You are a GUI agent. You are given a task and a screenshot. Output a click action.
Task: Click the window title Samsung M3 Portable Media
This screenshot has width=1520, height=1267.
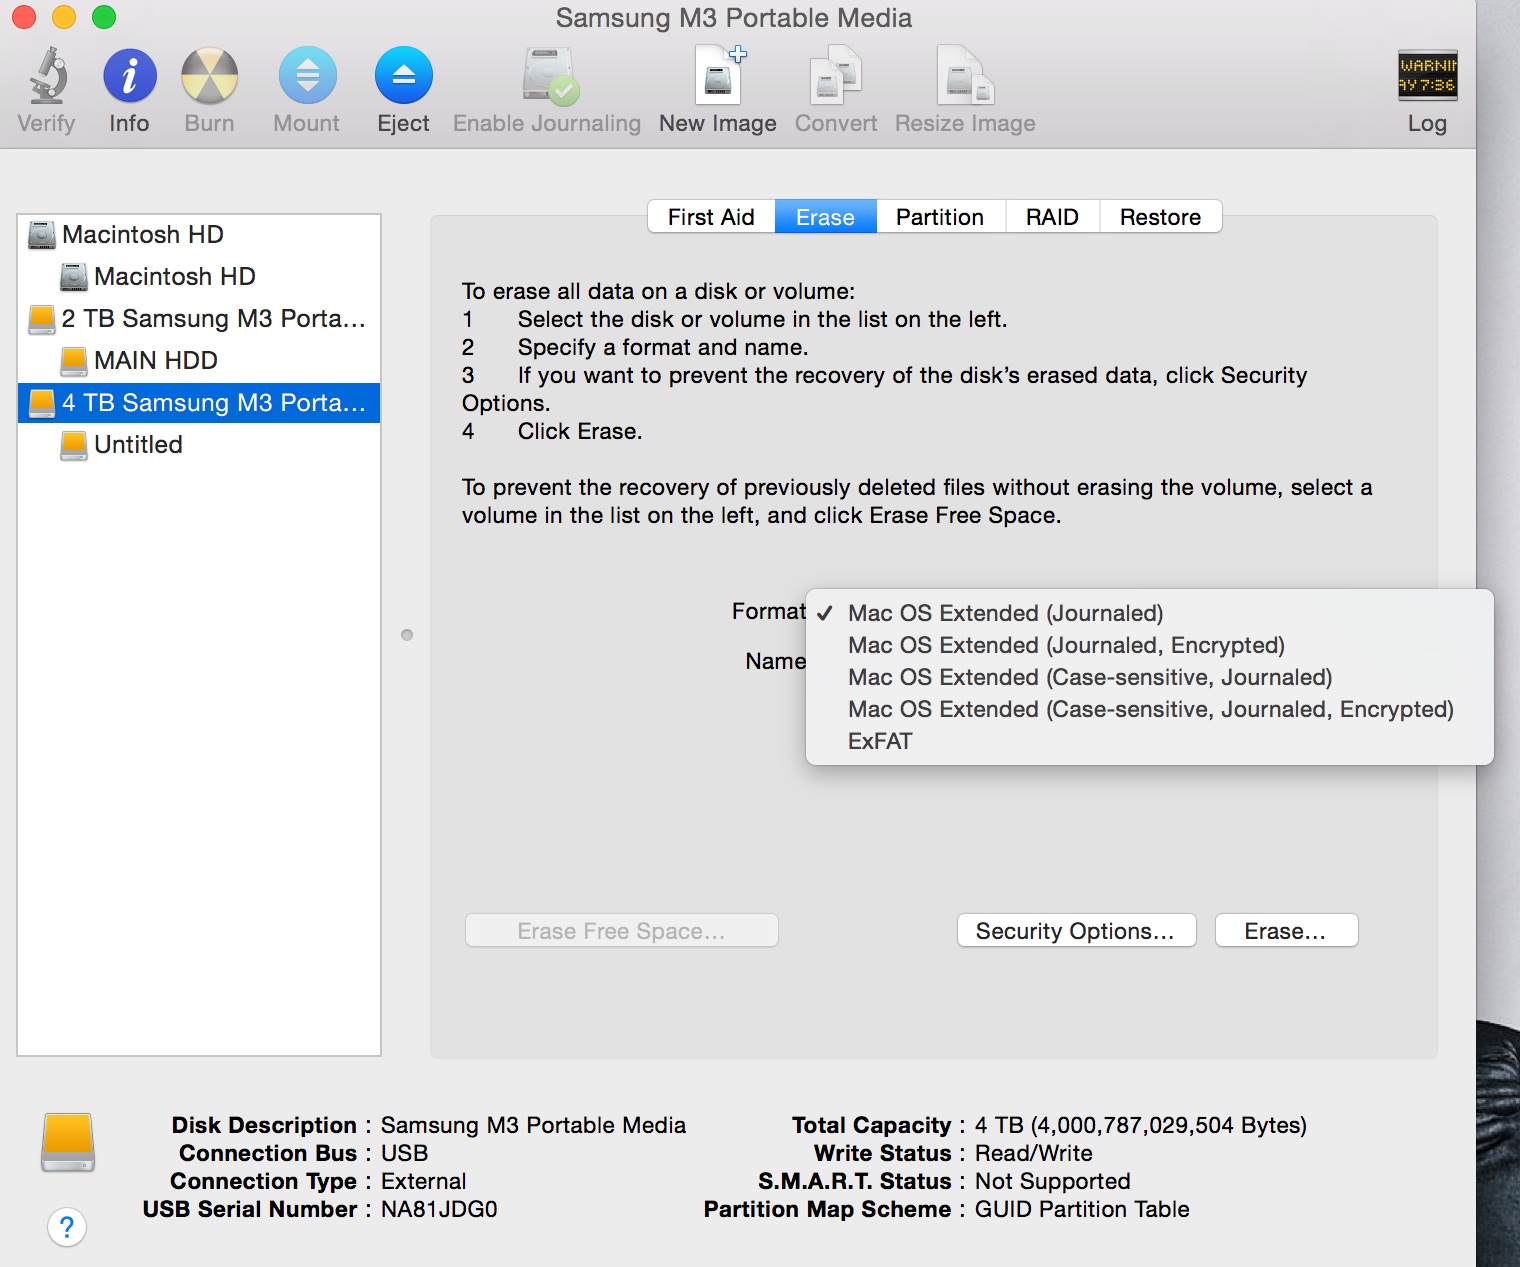[x=734, y=18]
